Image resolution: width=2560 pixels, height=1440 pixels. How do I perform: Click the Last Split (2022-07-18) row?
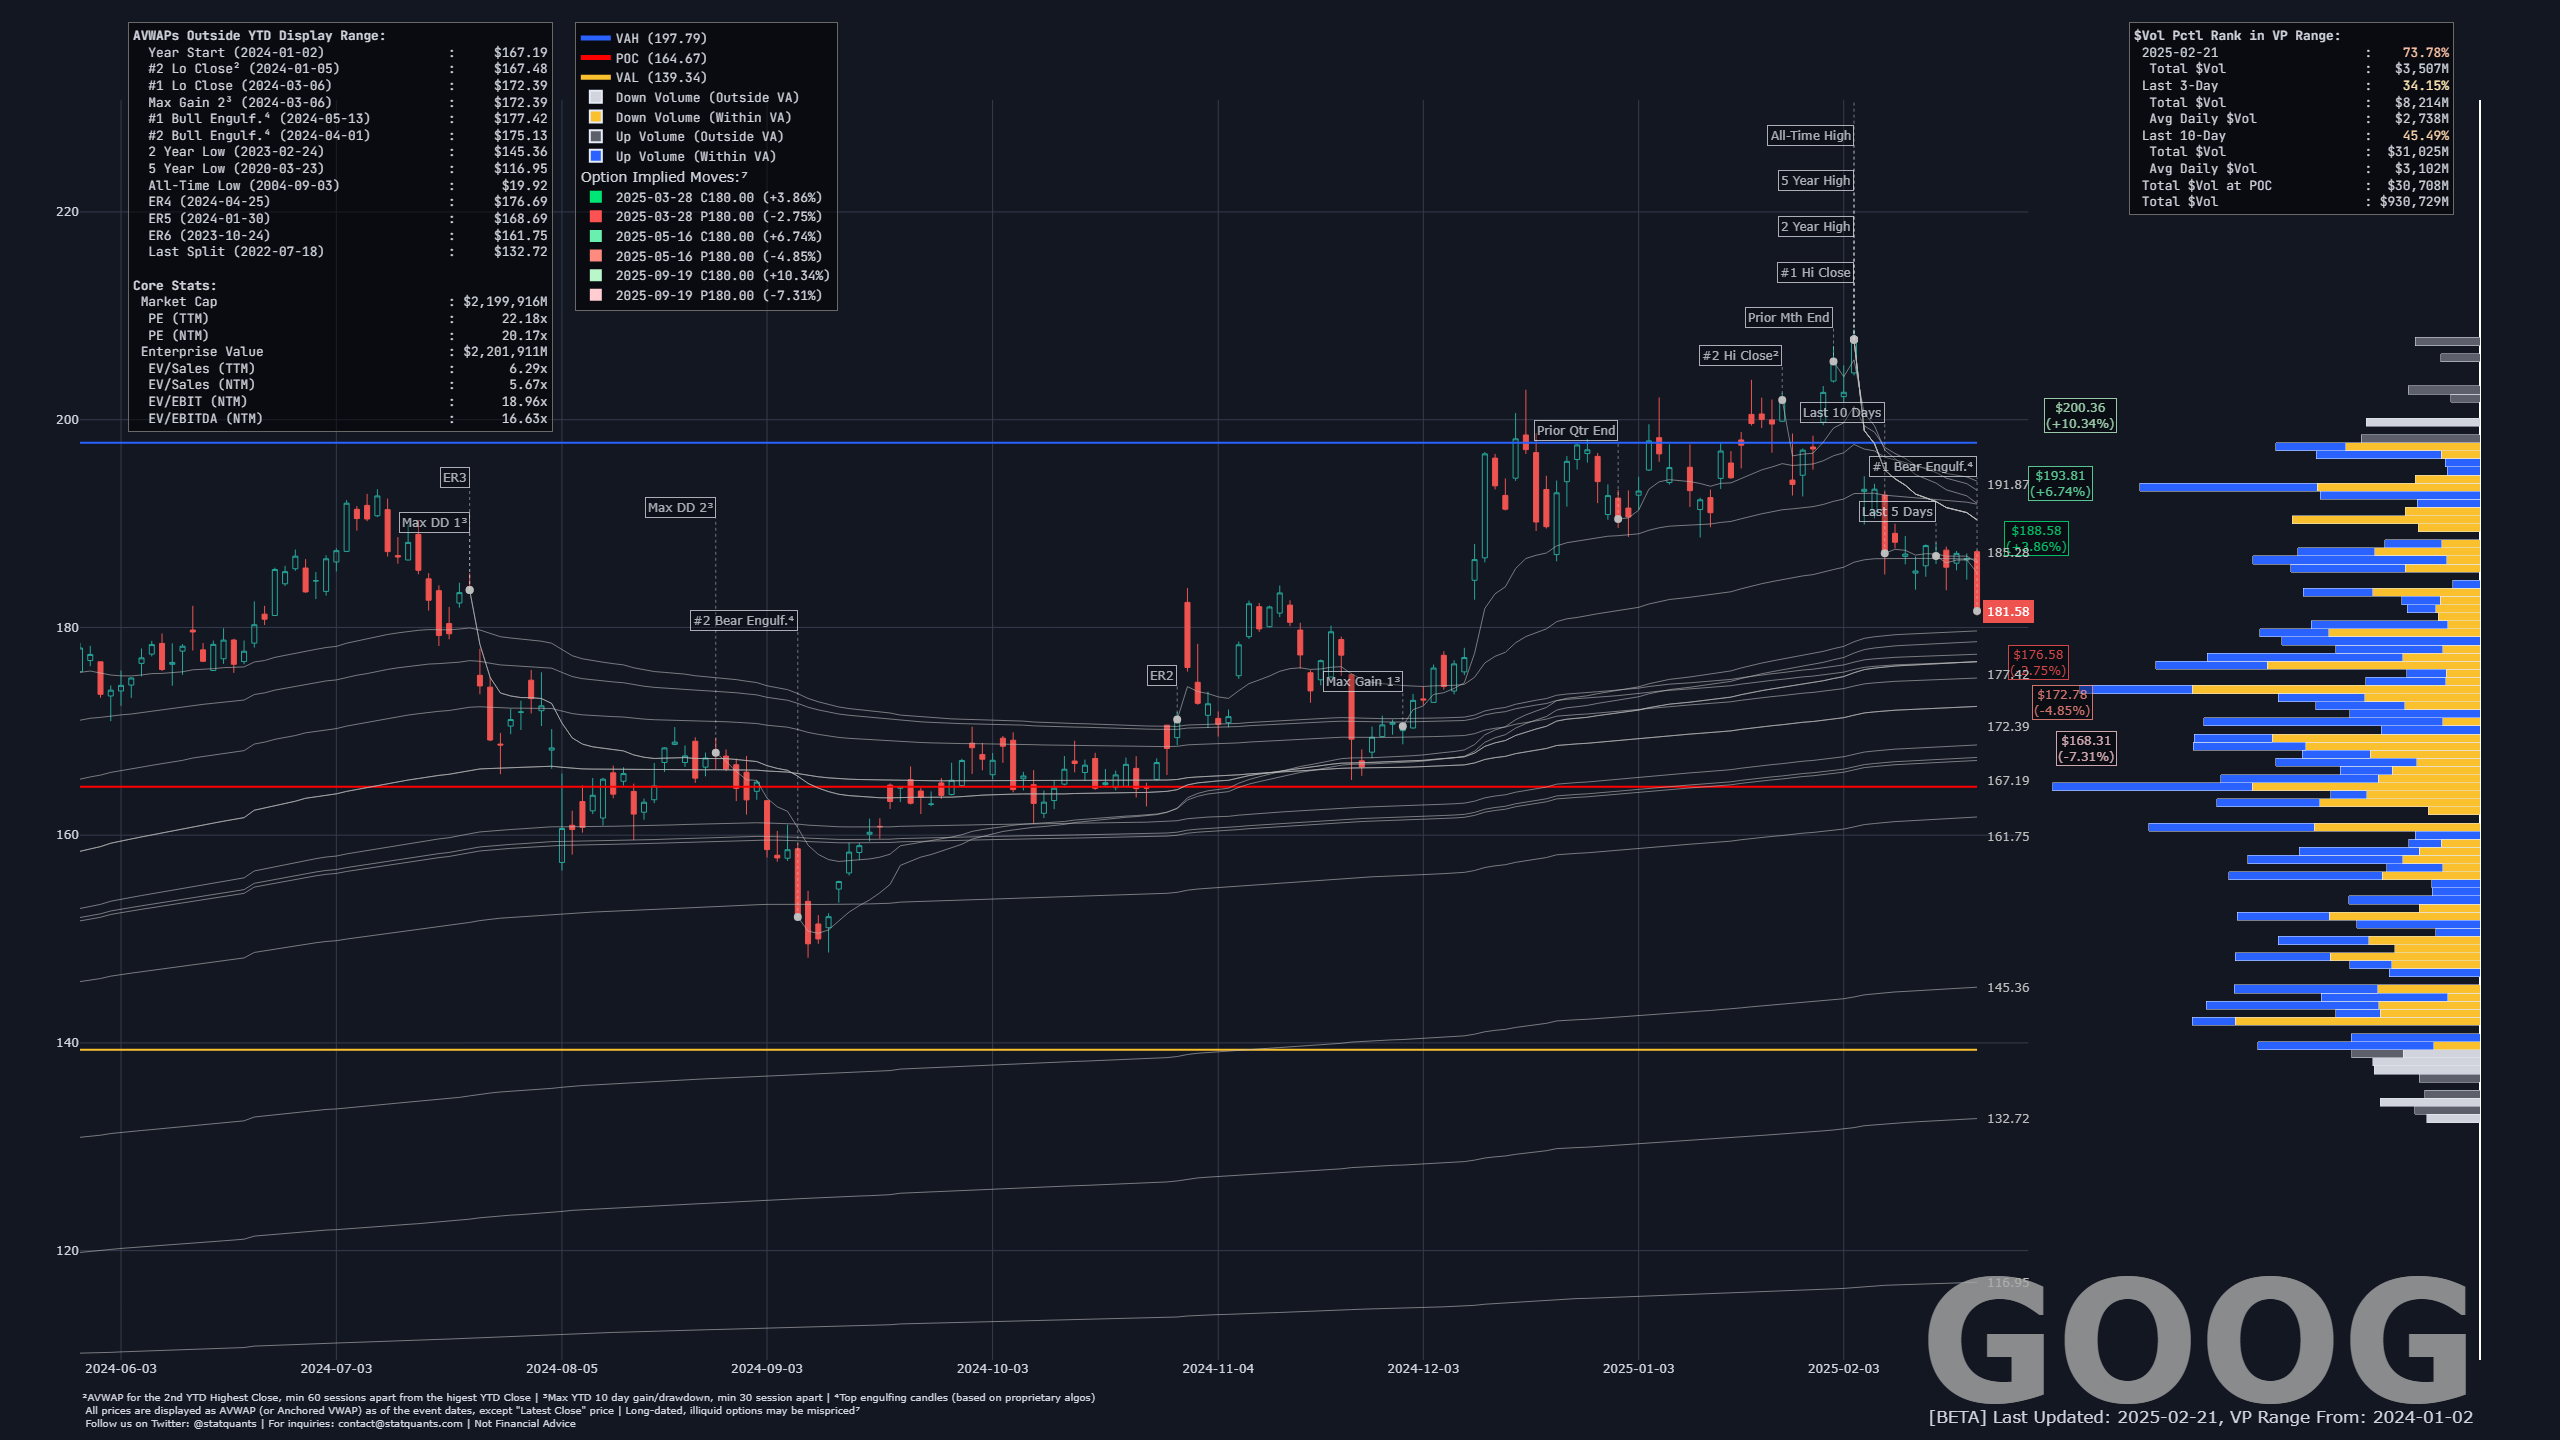pos(347,252)
